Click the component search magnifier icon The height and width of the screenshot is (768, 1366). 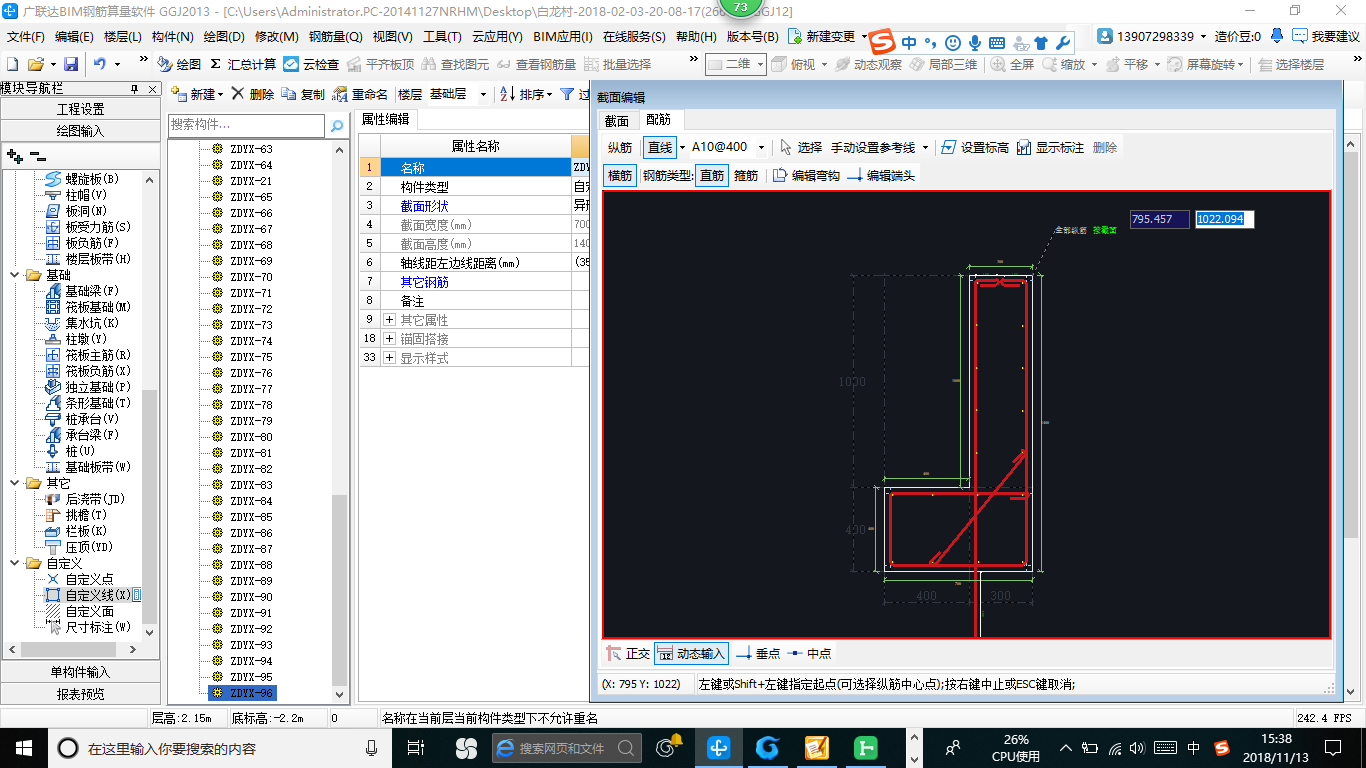click(338, 125)
